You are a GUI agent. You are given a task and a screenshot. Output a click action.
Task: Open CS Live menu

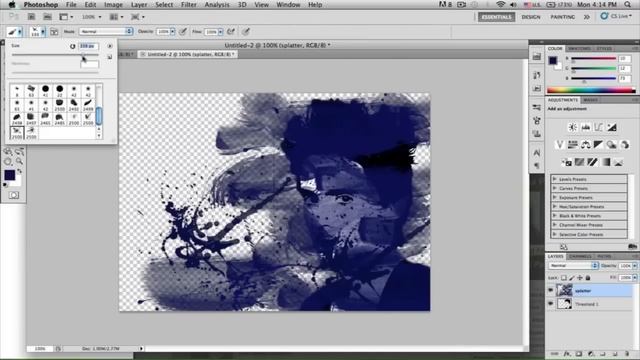pyautogui.click(x=616, y=16)
